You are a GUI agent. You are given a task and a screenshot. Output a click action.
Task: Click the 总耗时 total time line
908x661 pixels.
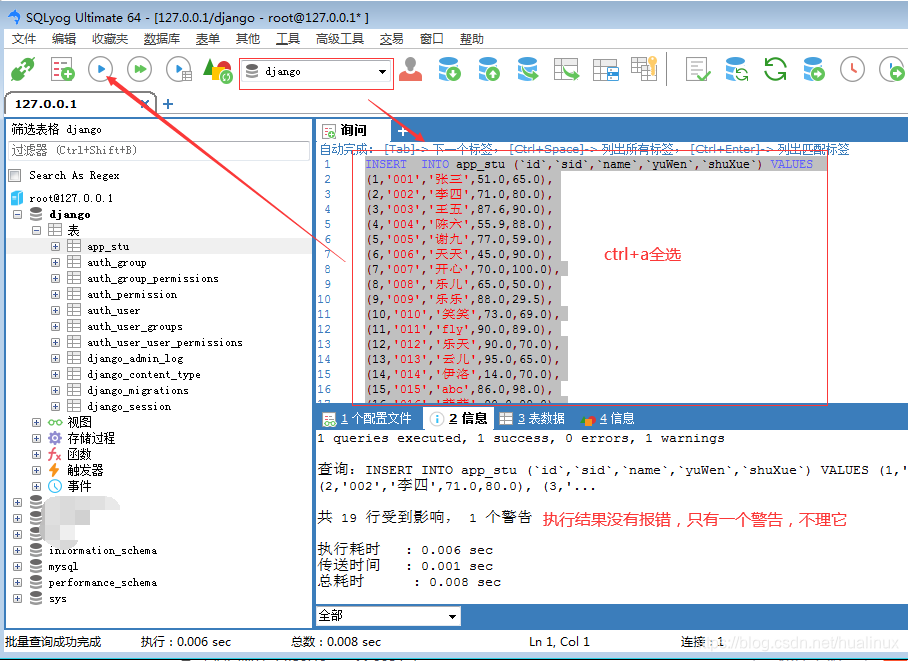pos(409,582)
